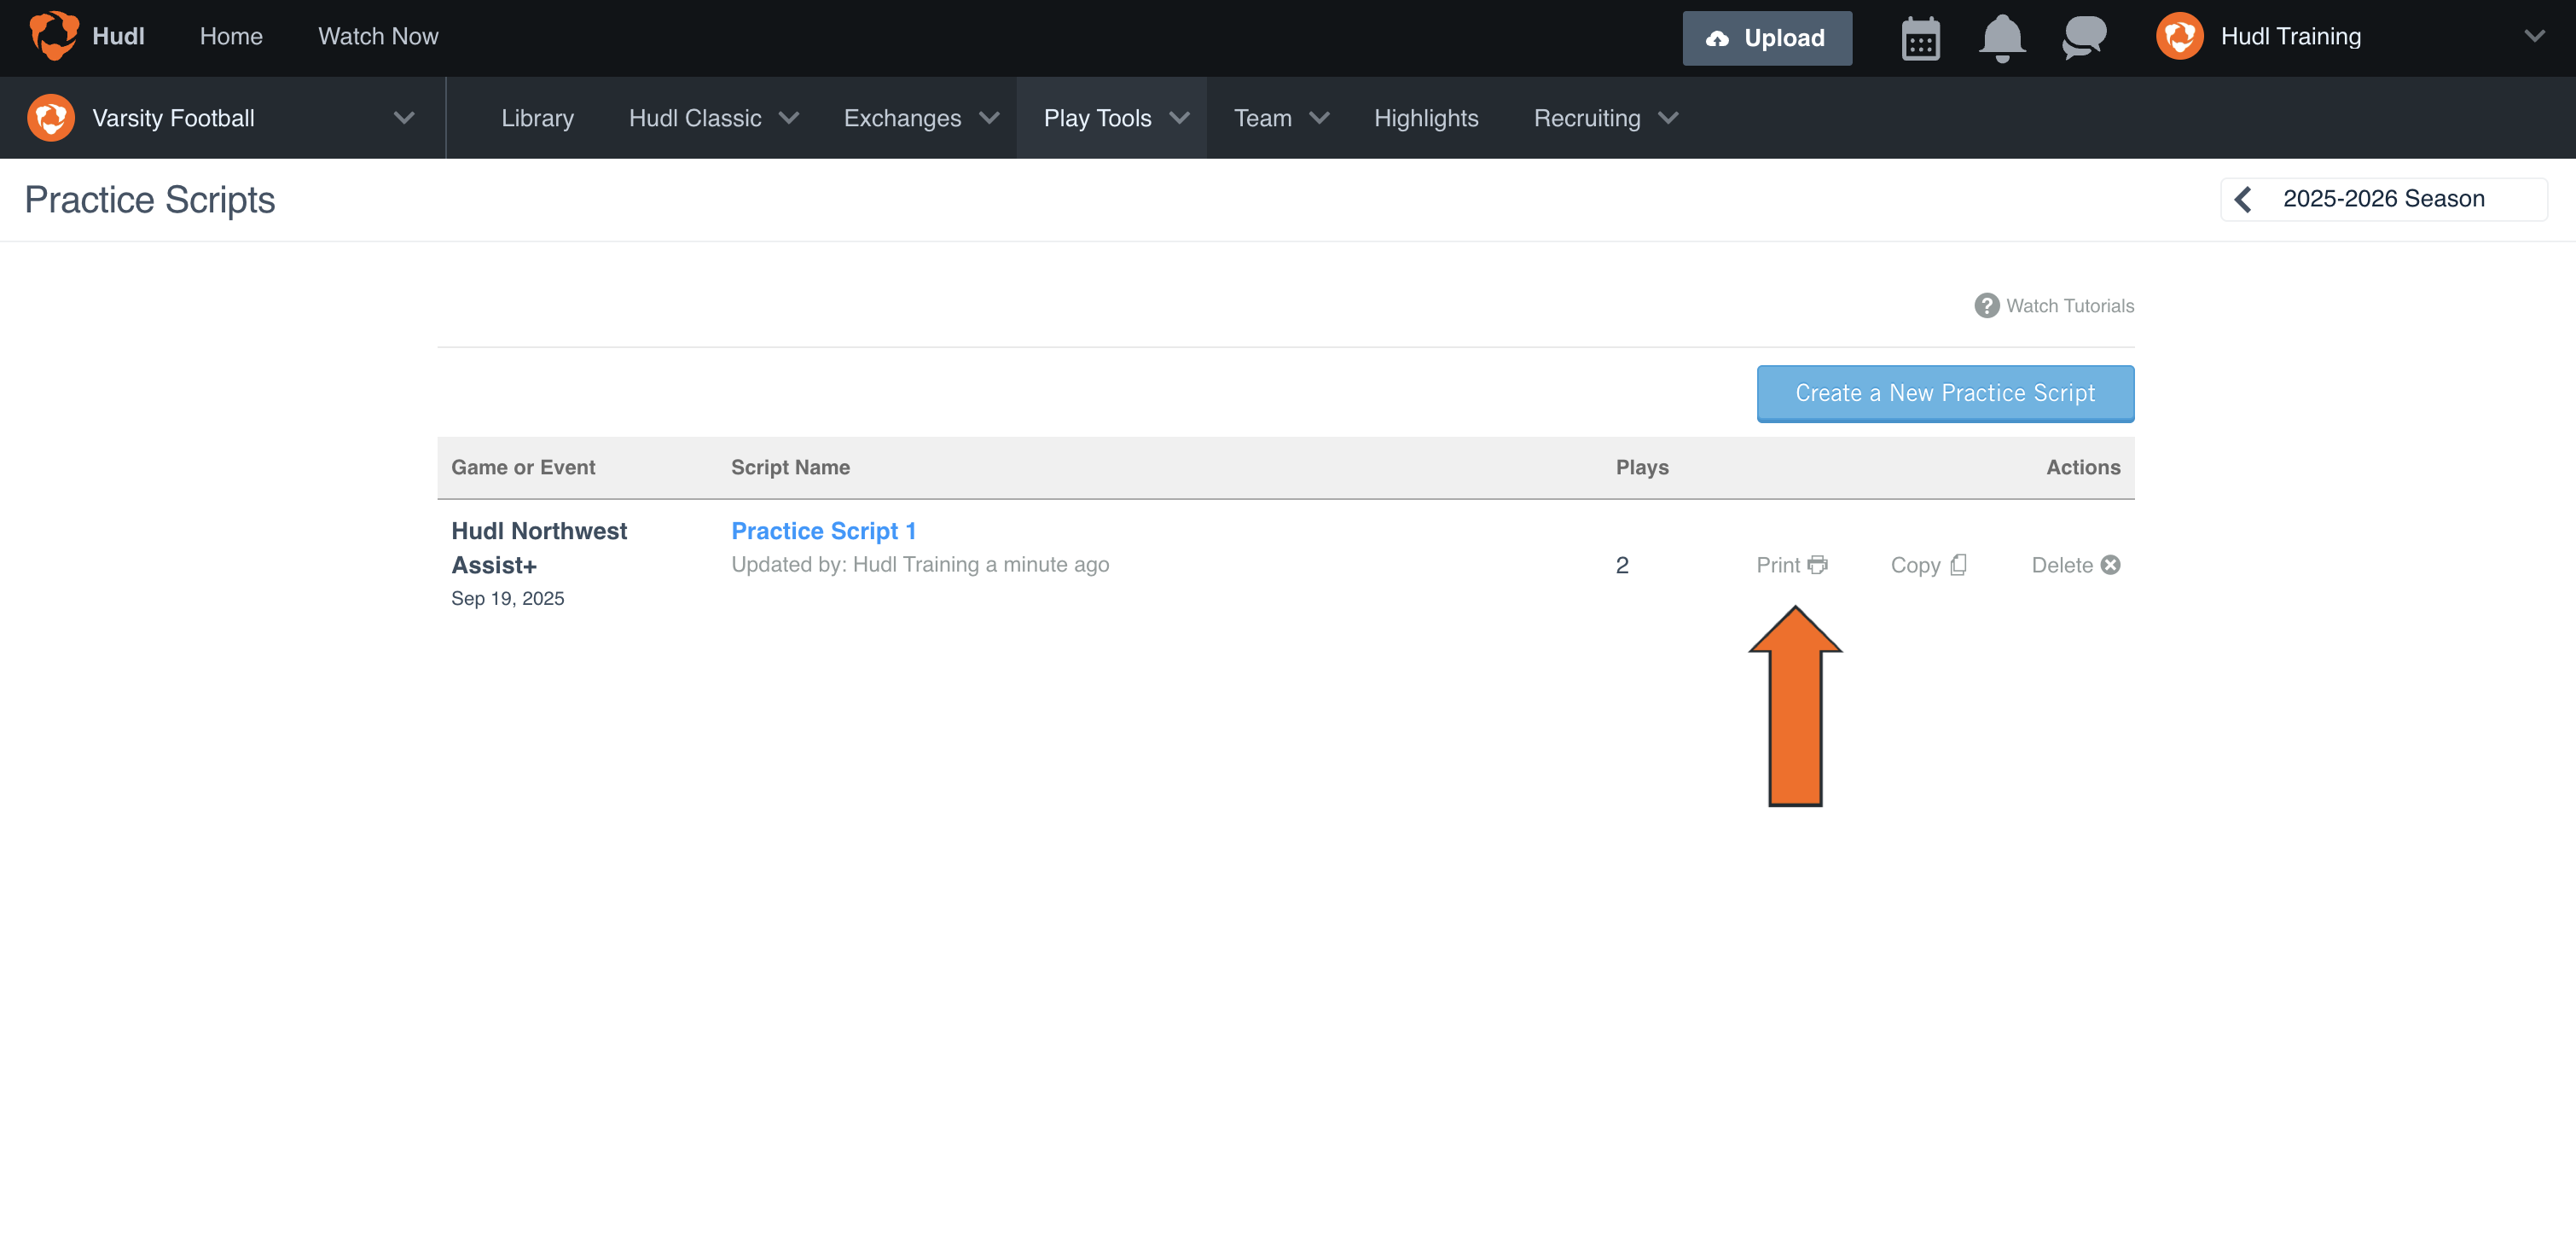Click the Hudl Training profile avatar
Screen dimensions: 2576x1249
(2179, 36)
